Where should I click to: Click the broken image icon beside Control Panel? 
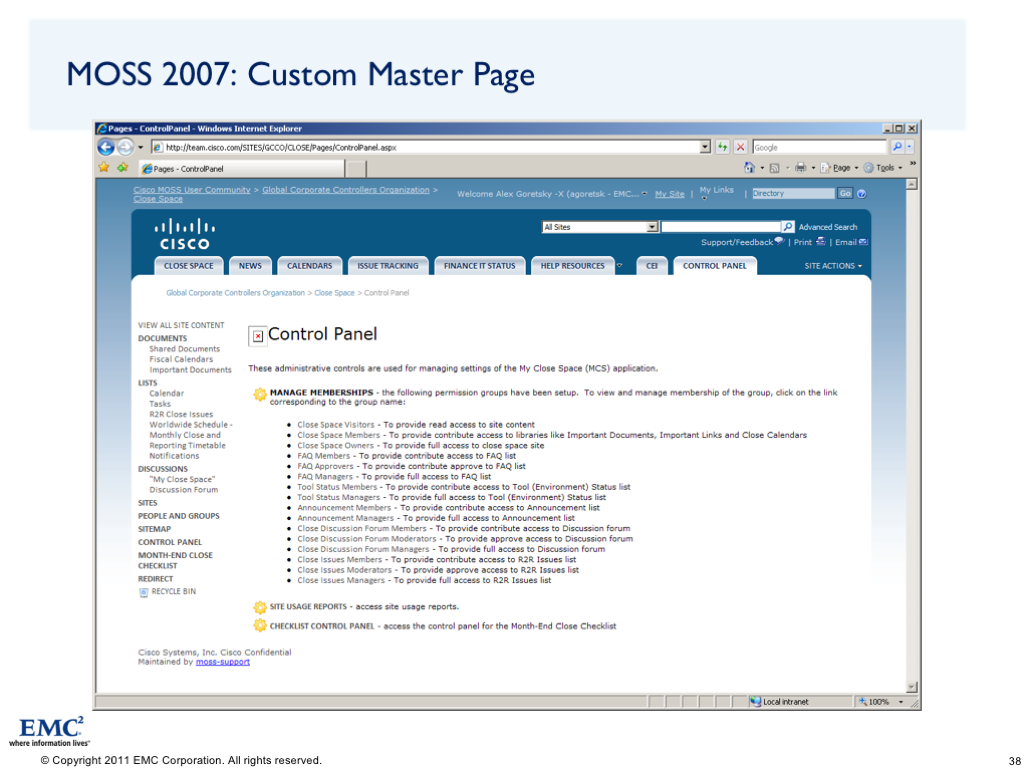click(258, 336)
